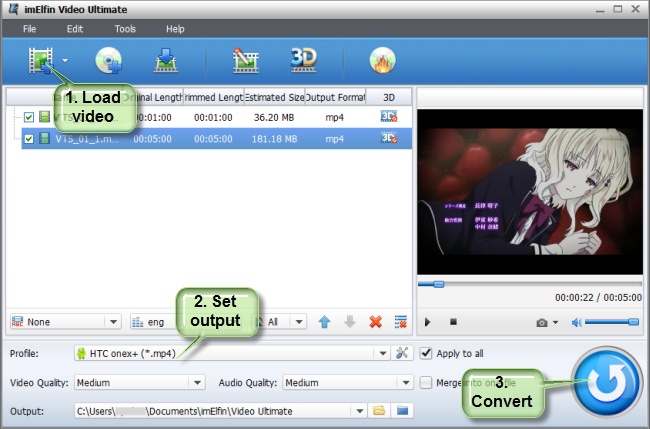Open the File menu
The height and width of the screenshot is (429, 650).
coord(29,29)
